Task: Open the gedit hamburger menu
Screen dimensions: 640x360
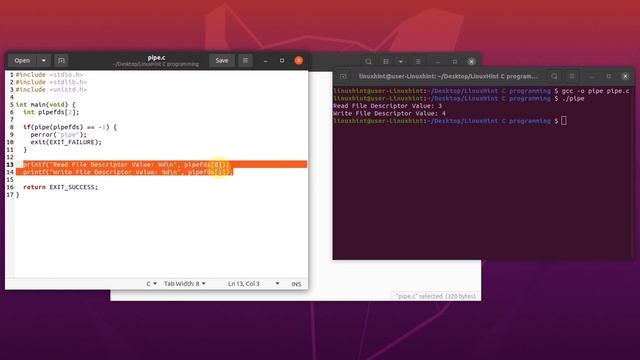Action: [x=245, y=60]
